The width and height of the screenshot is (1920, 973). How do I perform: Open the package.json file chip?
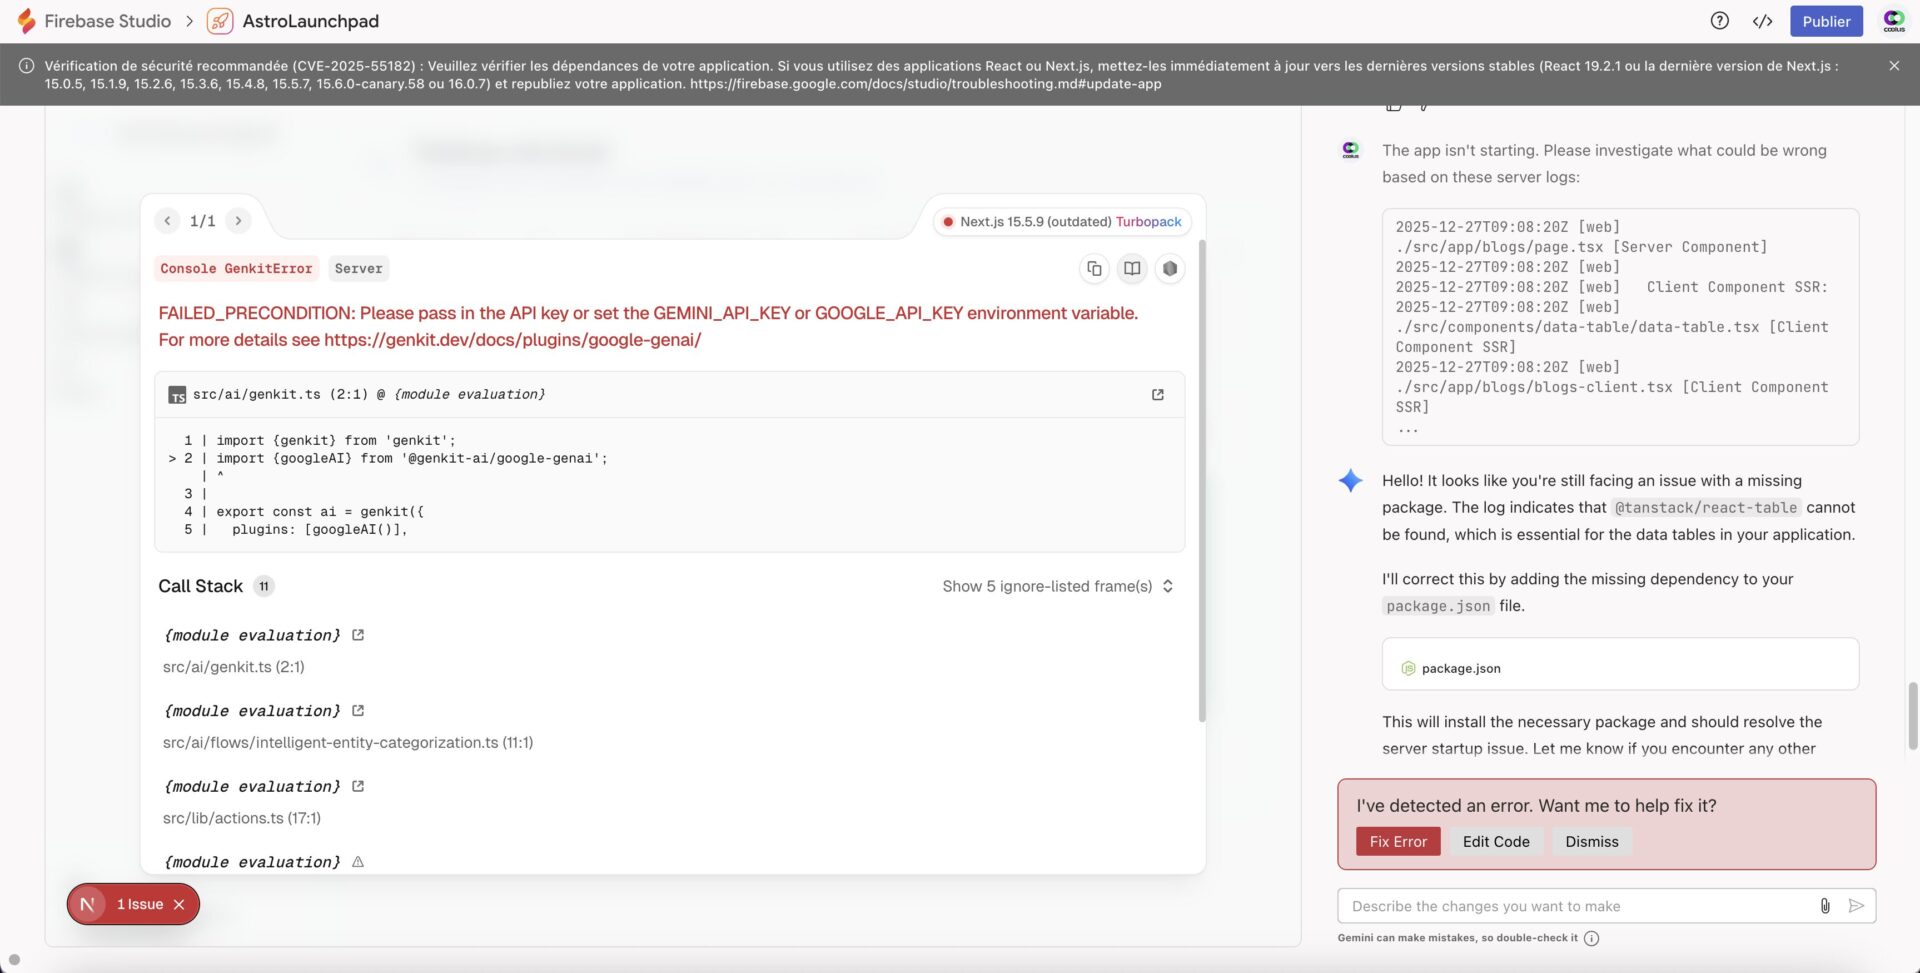tap(1461, 667)
